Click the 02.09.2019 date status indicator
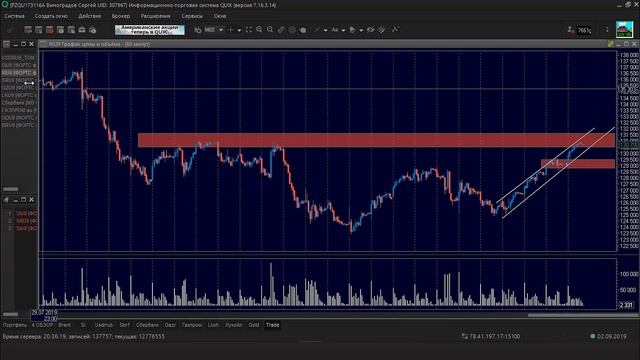The width and height of the screenshot is (640, 360). [608, 337]
